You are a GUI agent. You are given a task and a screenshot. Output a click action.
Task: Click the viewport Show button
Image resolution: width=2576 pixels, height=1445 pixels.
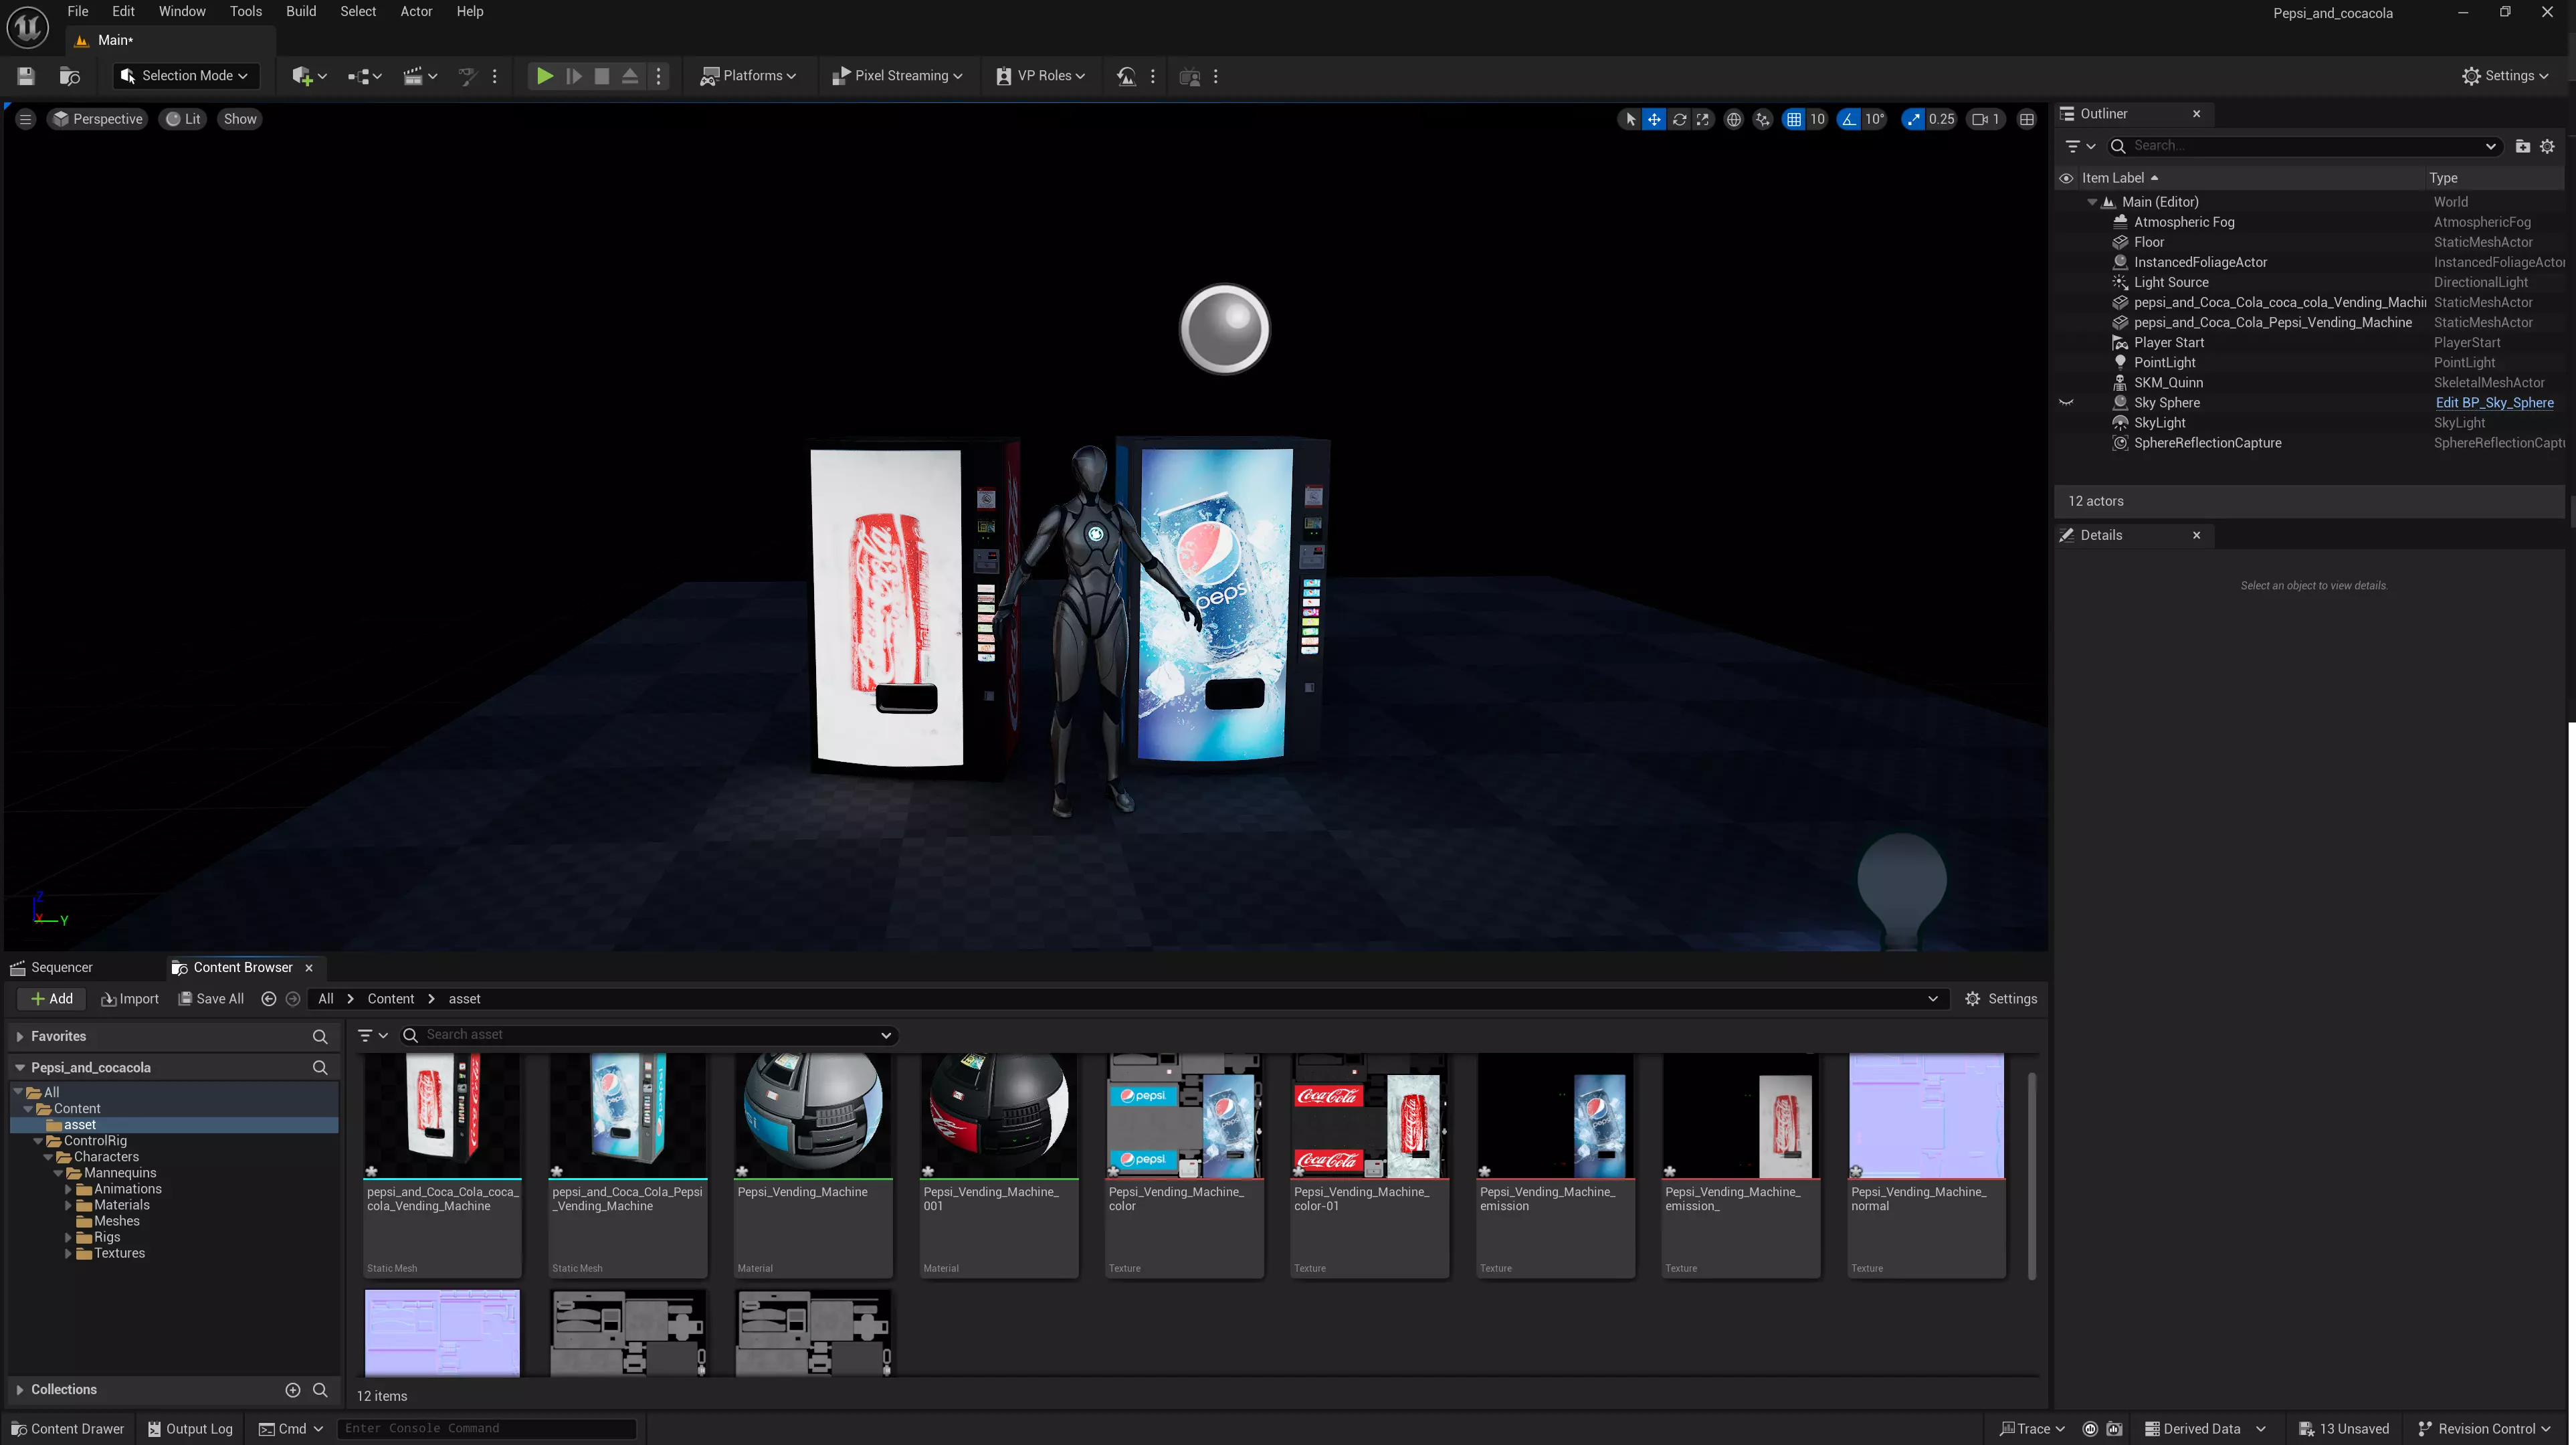point(240,119)
